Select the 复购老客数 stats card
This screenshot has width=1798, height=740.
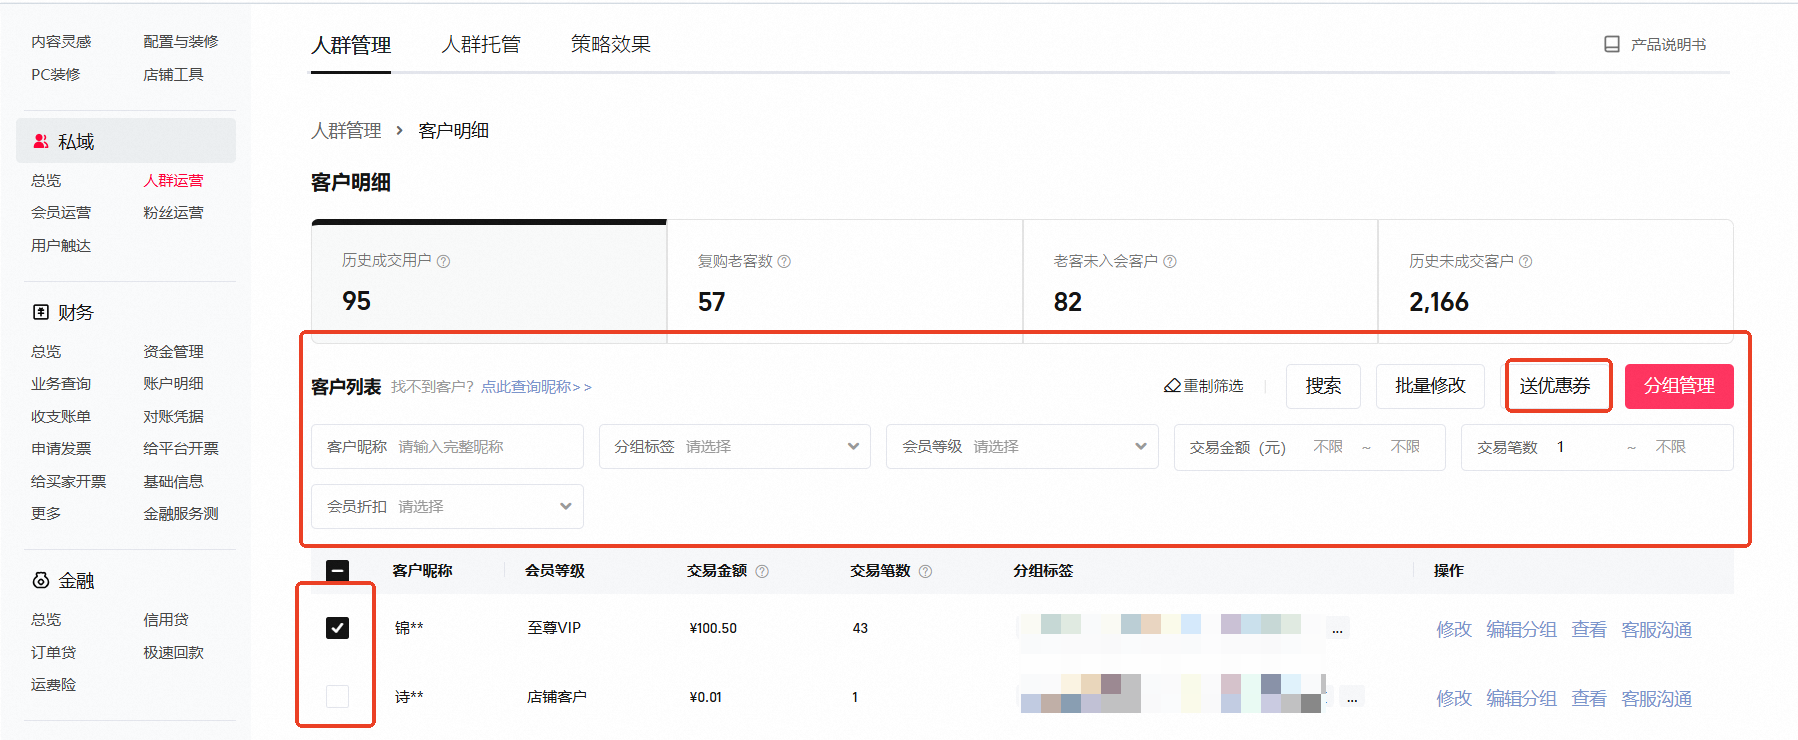(x=845, y=281)
